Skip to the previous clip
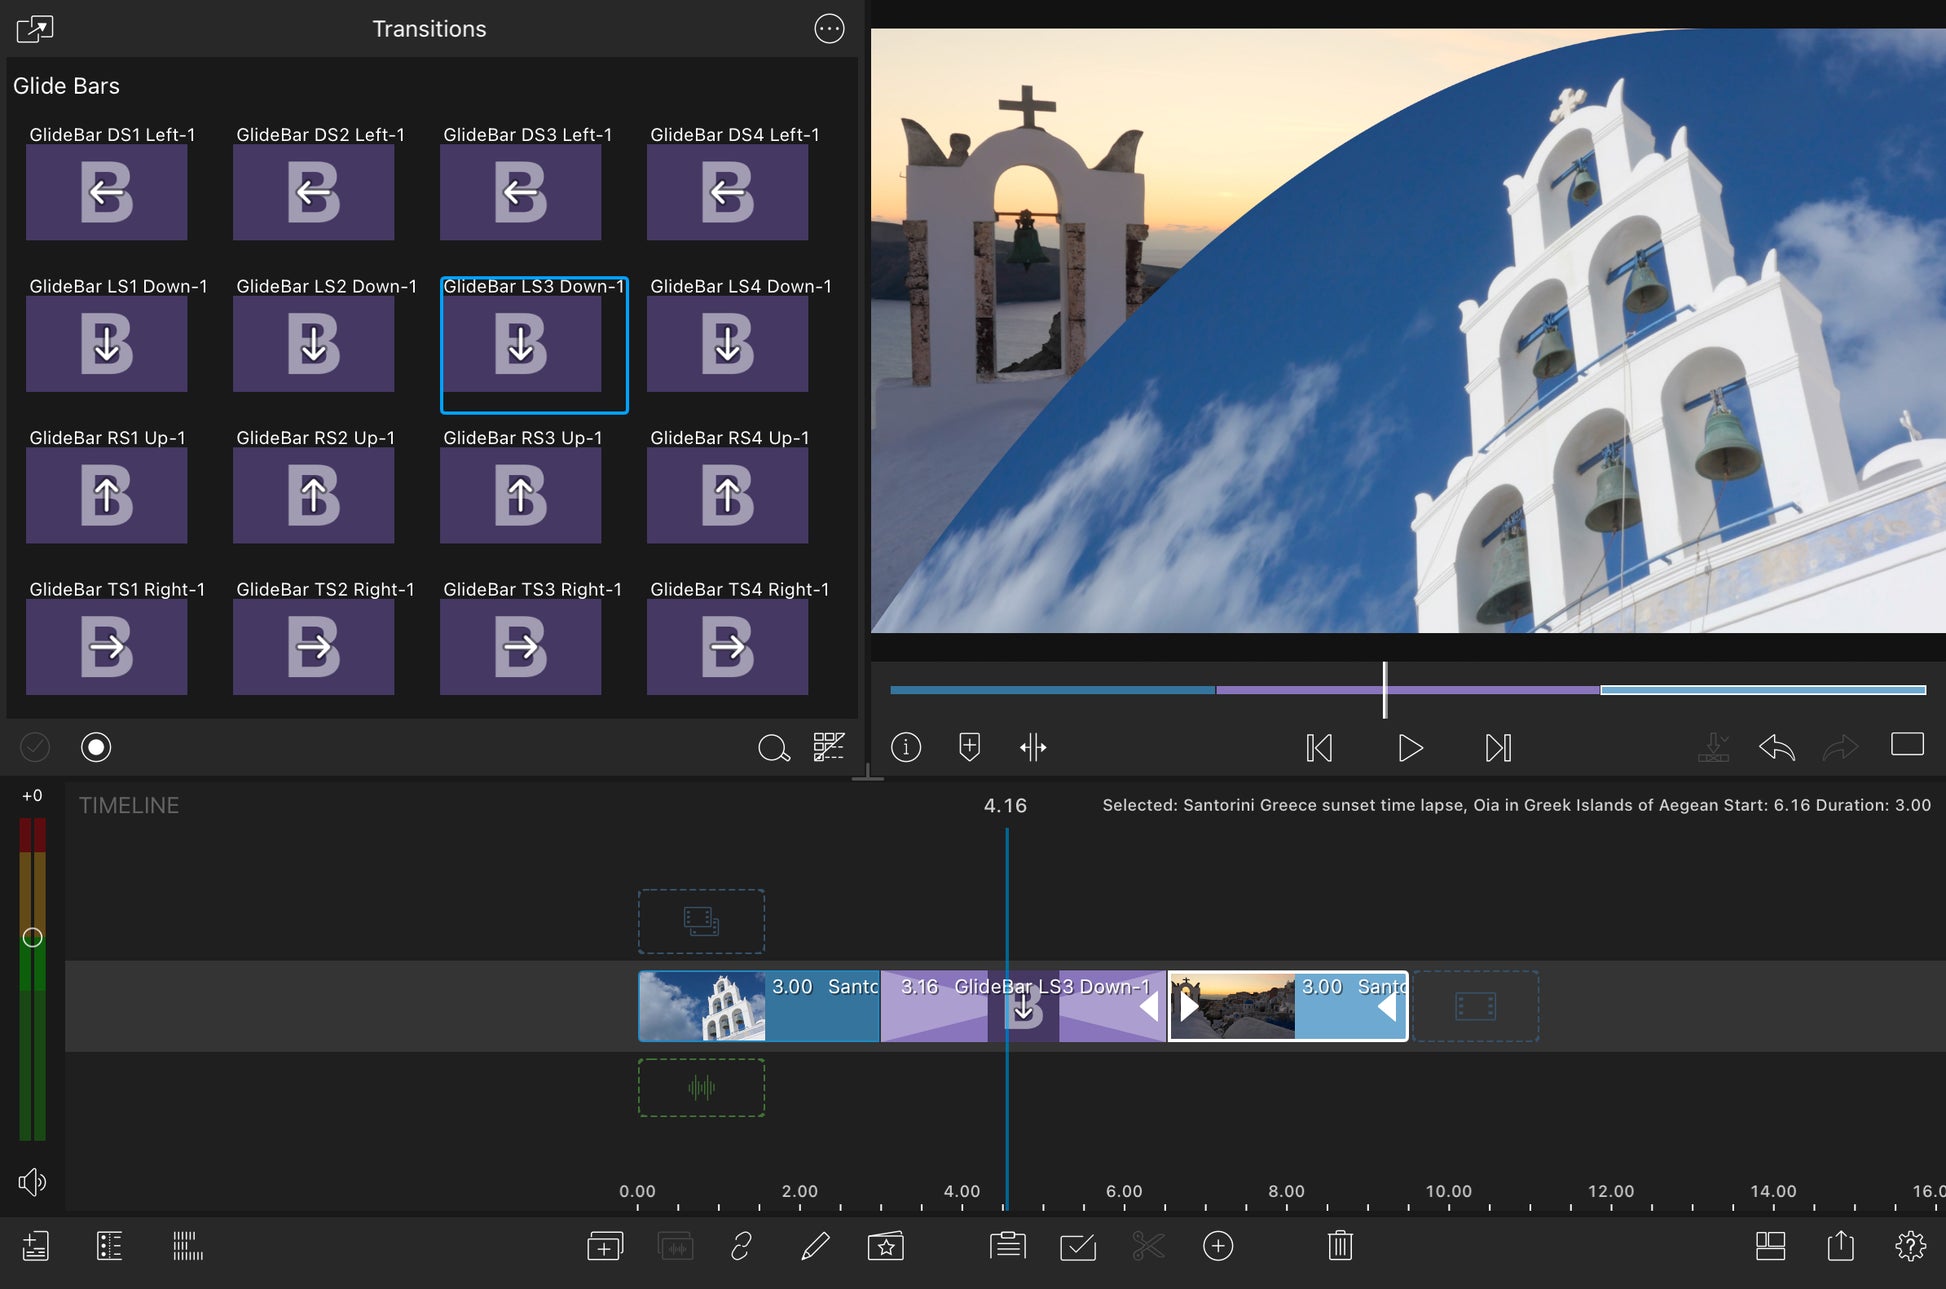Image resolution: width=1946 pixels, height=1289 pixels. [1319, 748]
